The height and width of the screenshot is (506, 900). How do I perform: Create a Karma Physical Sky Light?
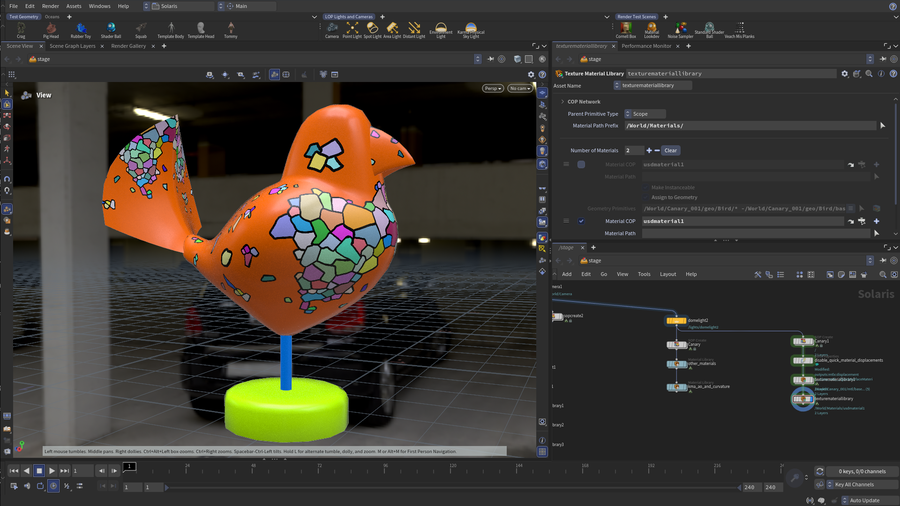pyautogui.click(x=471, y=30)
